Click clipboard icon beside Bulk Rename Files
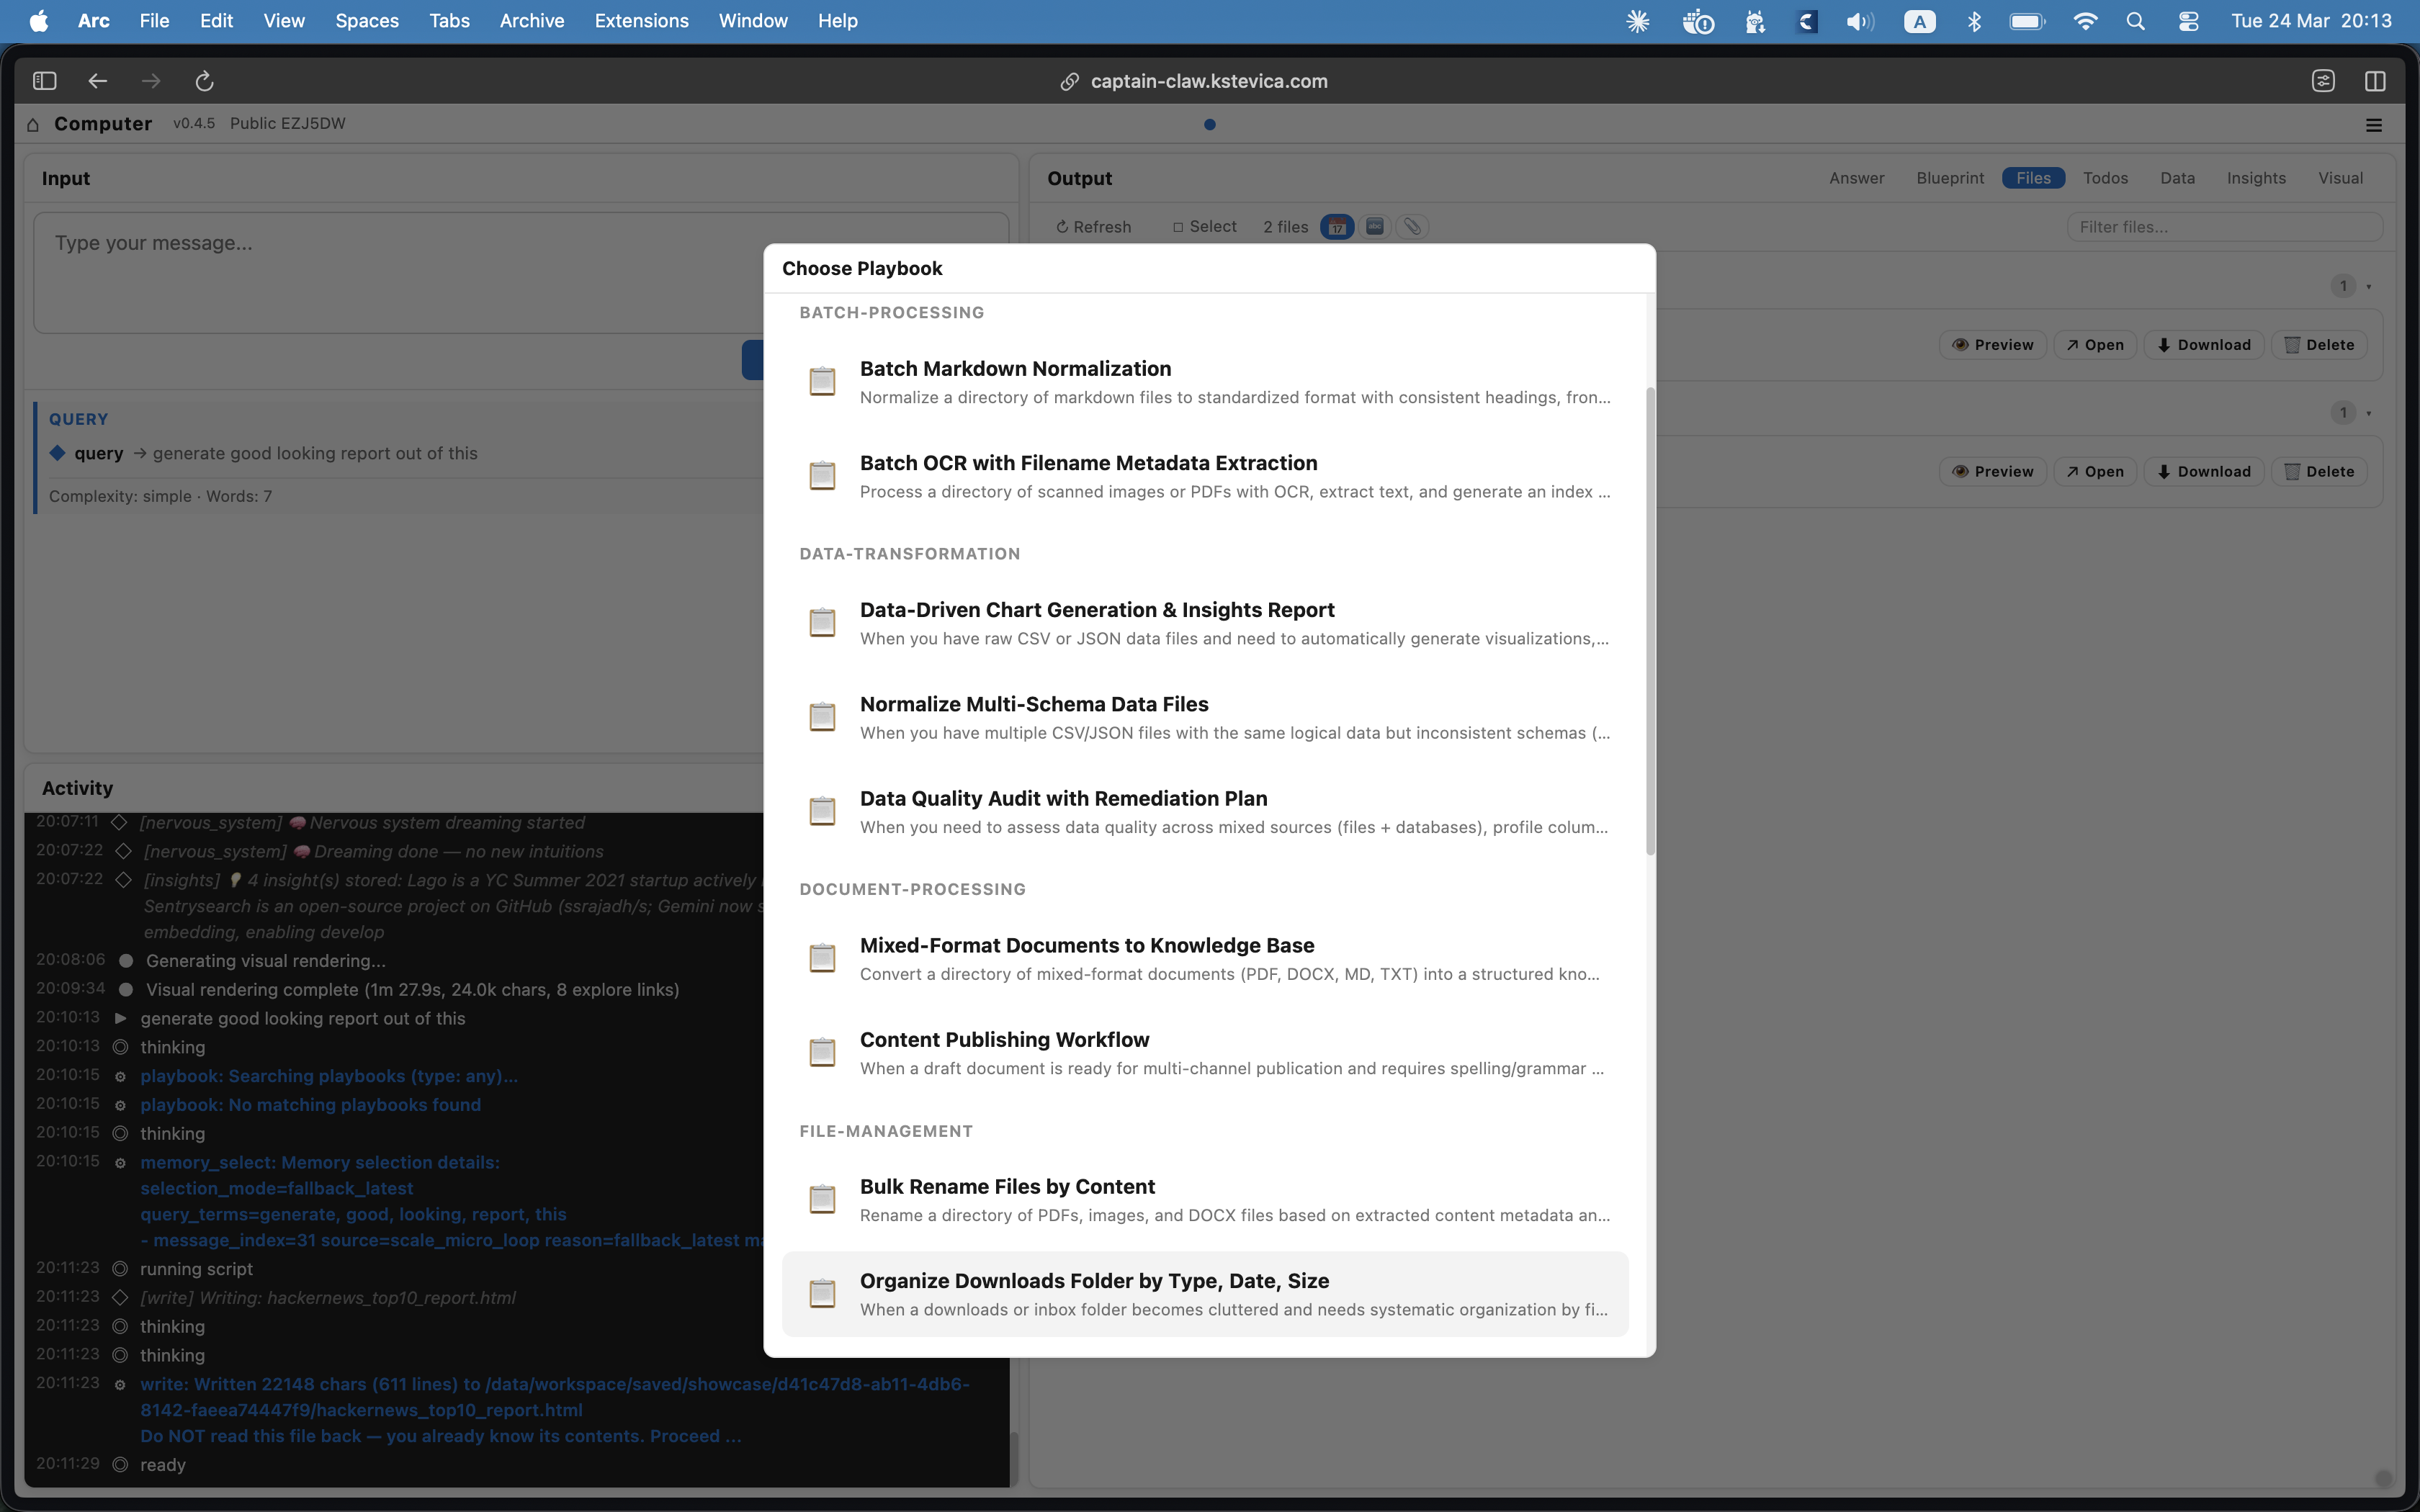 [822, 1198]
